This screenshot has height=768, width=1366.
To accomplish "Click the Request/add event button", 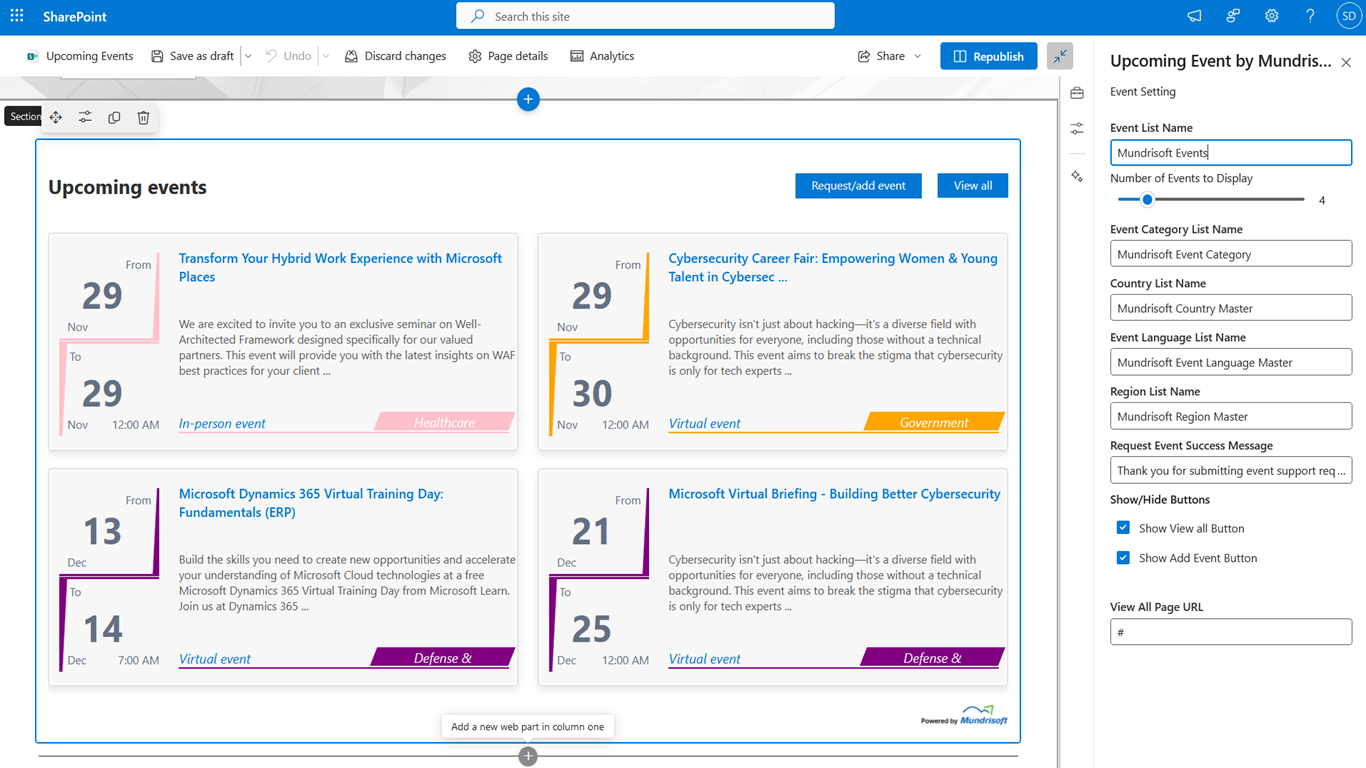I will (x=858, y=186).
